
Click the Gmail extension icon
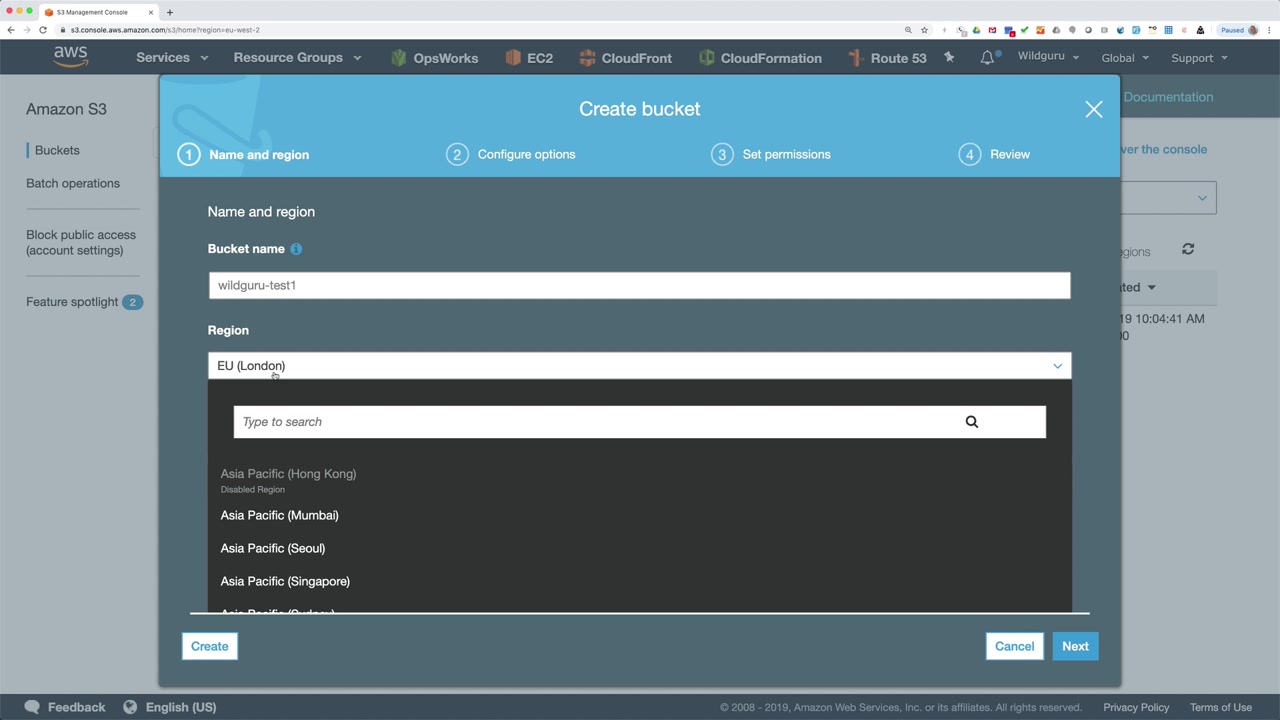[993, 30]
